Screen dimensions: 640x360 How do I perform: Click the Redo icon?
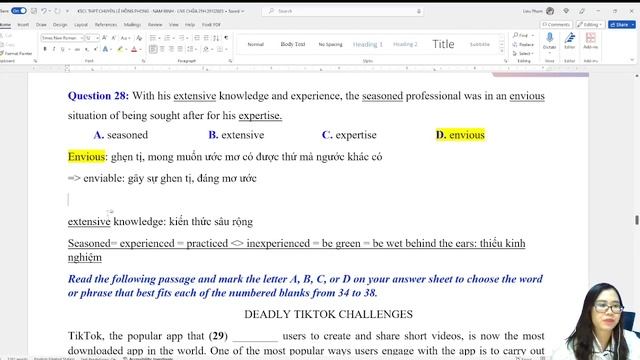pos(57,11)
